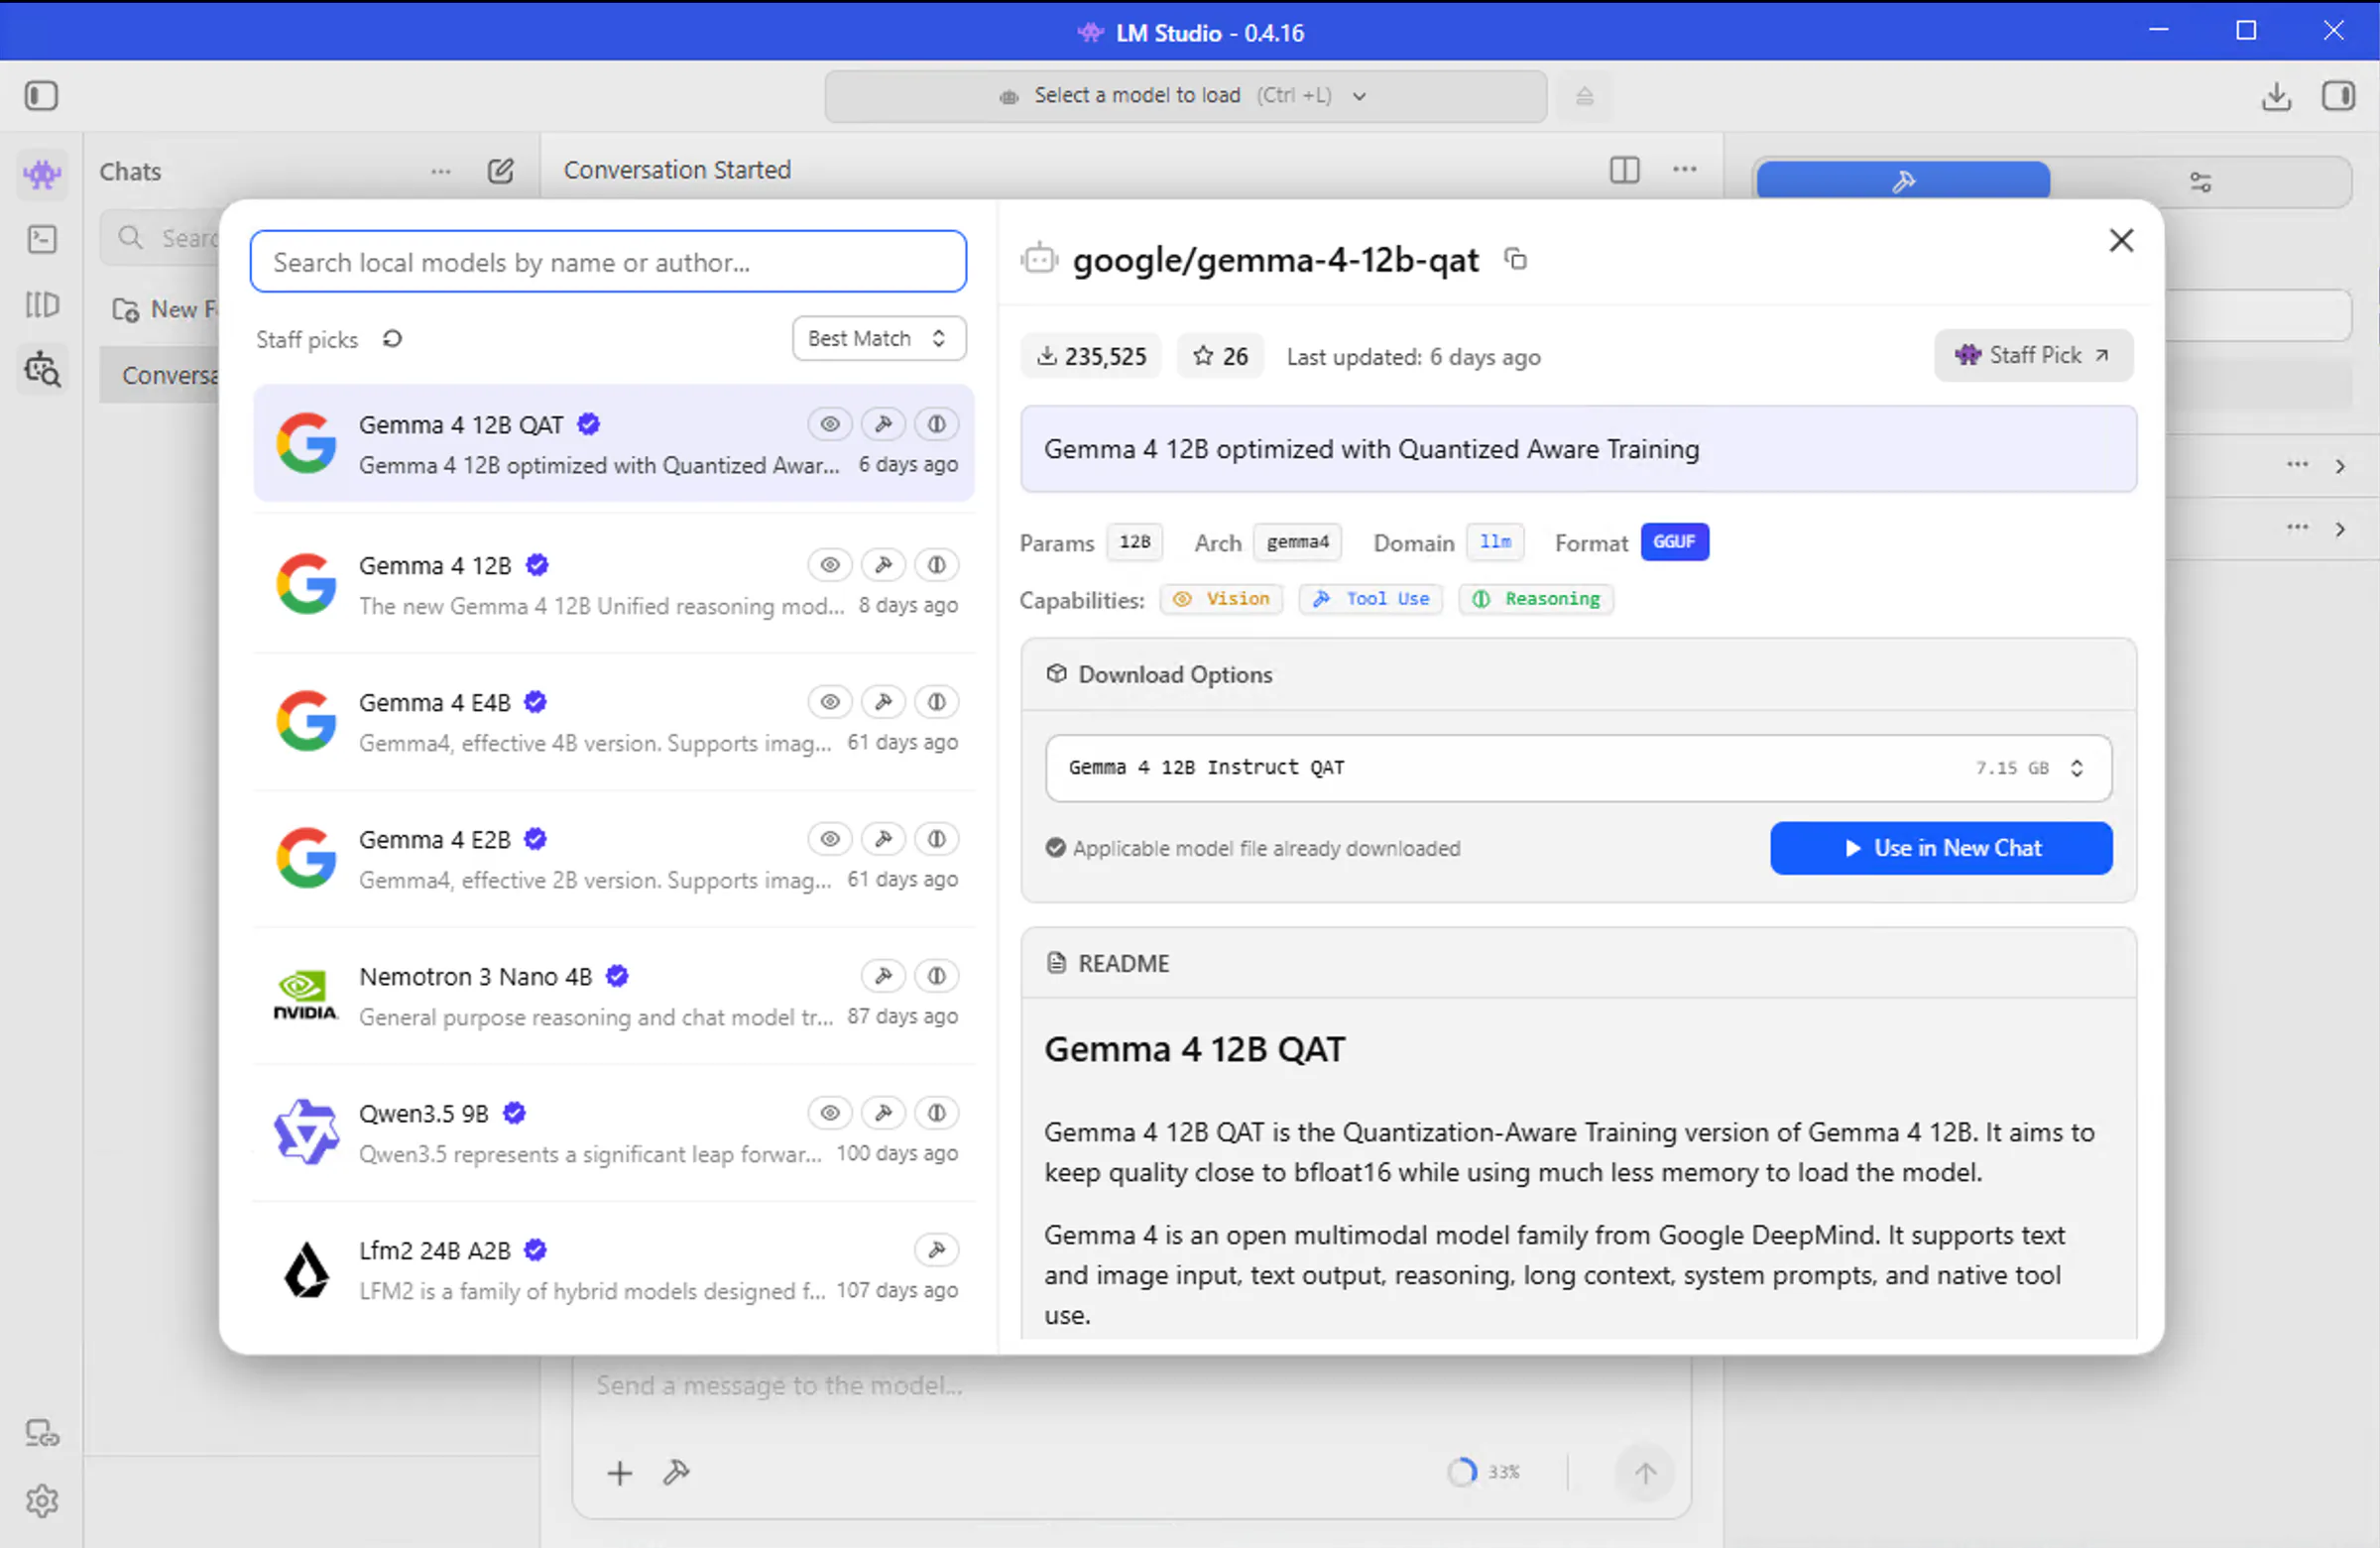Click reasoning icon on Qwen3.5 9B row

(937, 1113)
